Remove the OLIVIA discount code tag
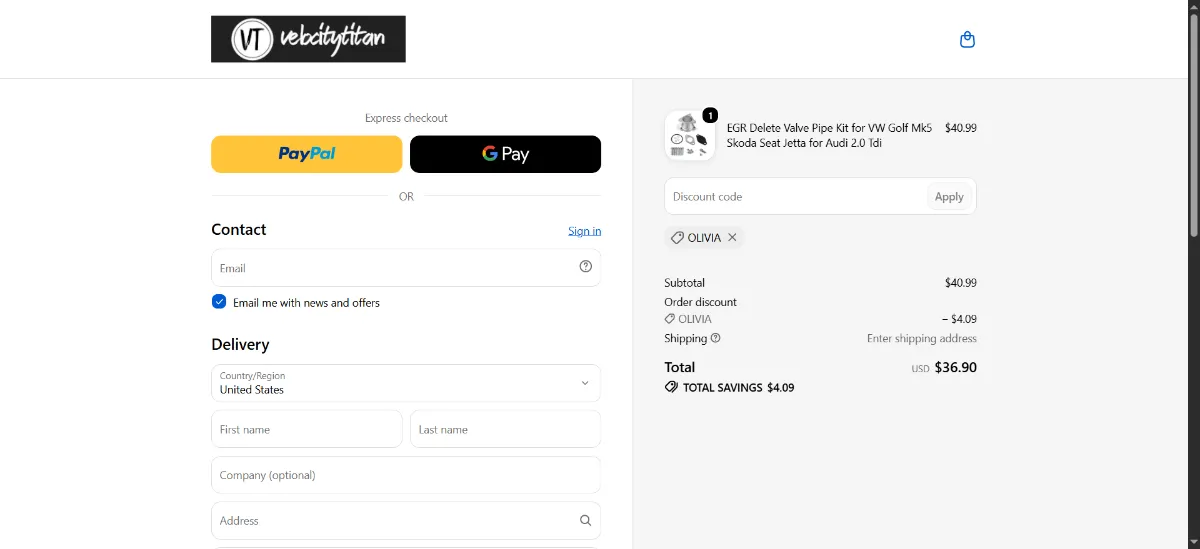This screenshot has height=549, width=1200. 732,238
